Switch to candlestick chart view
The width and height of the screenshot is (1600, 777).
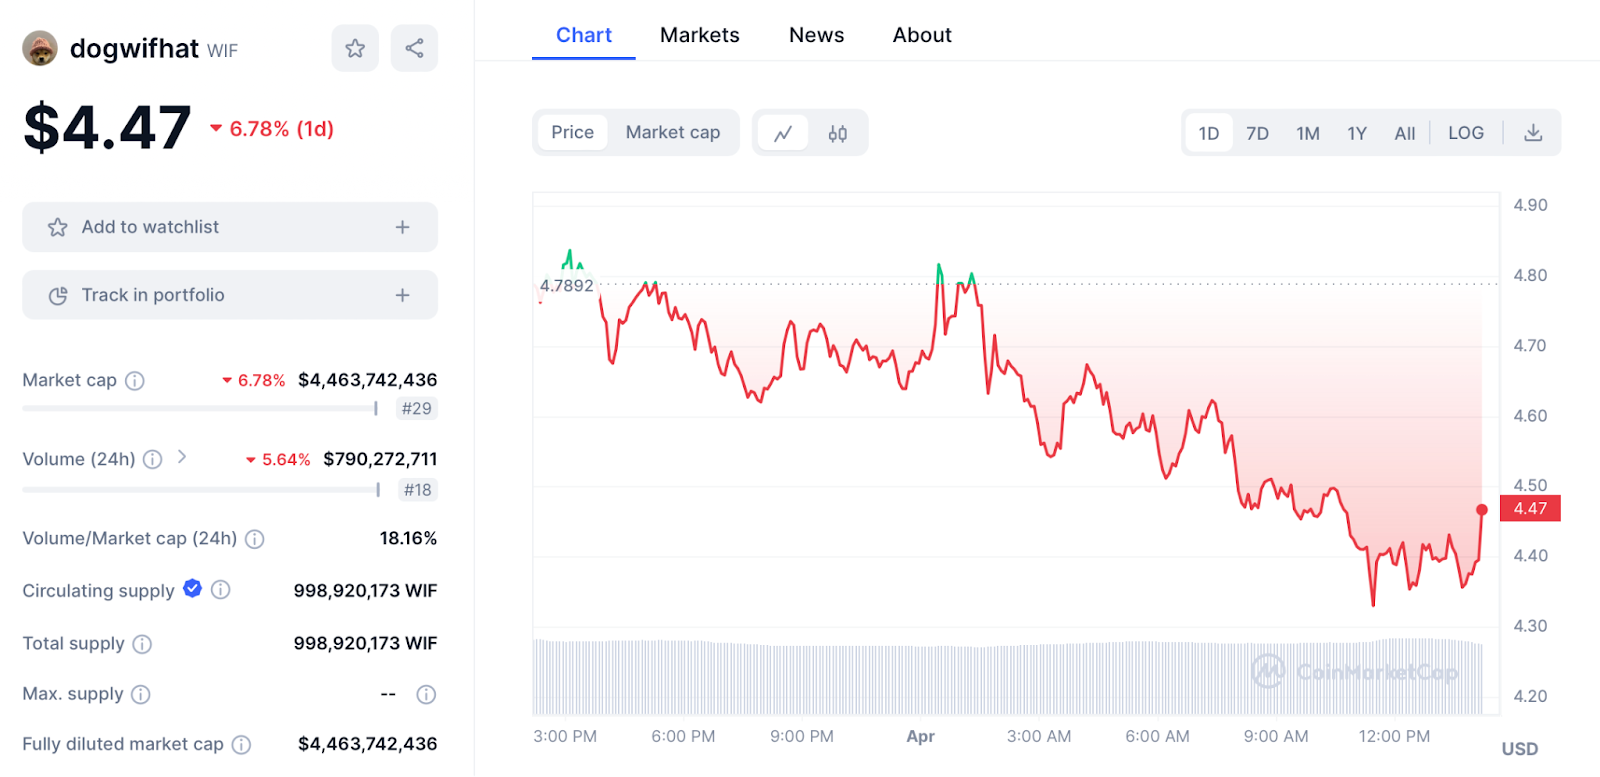[838, 133]
